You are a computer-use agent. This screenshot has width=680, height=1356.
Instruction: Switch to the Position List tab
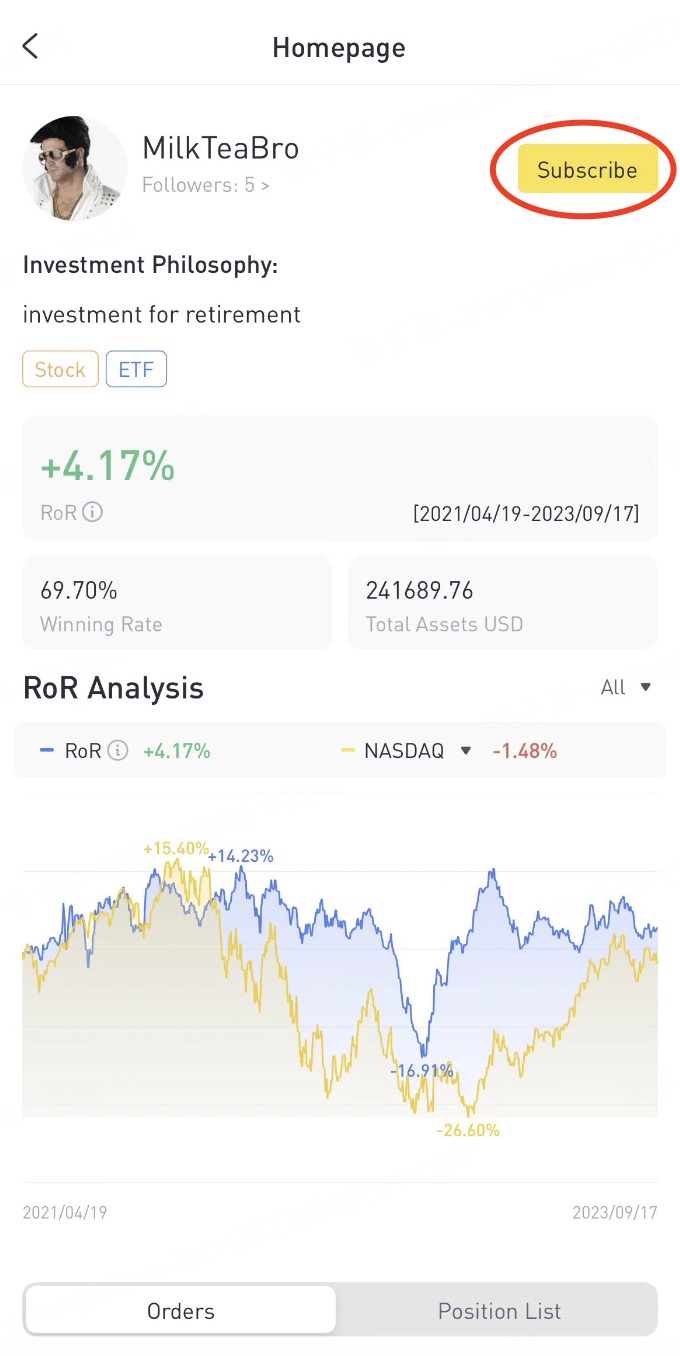pyautogui.click(x=499, y=1311)
